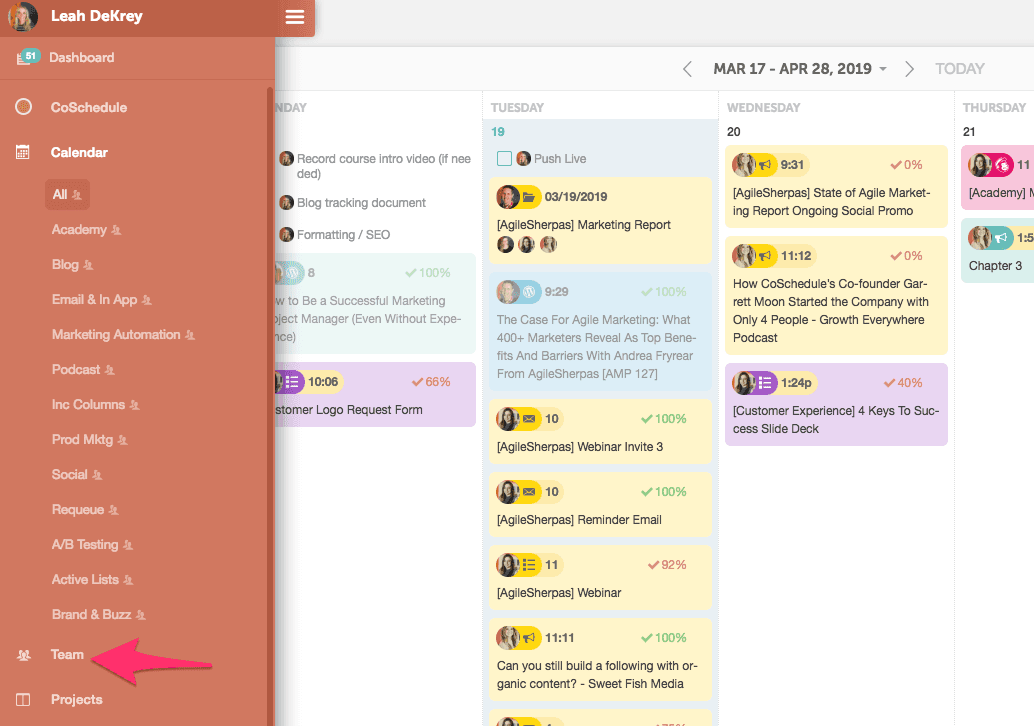The height and width of the screenshot is (726, 1034).
Task: Click first contributor avatar on Marketing Report
Action: [505, 245]
